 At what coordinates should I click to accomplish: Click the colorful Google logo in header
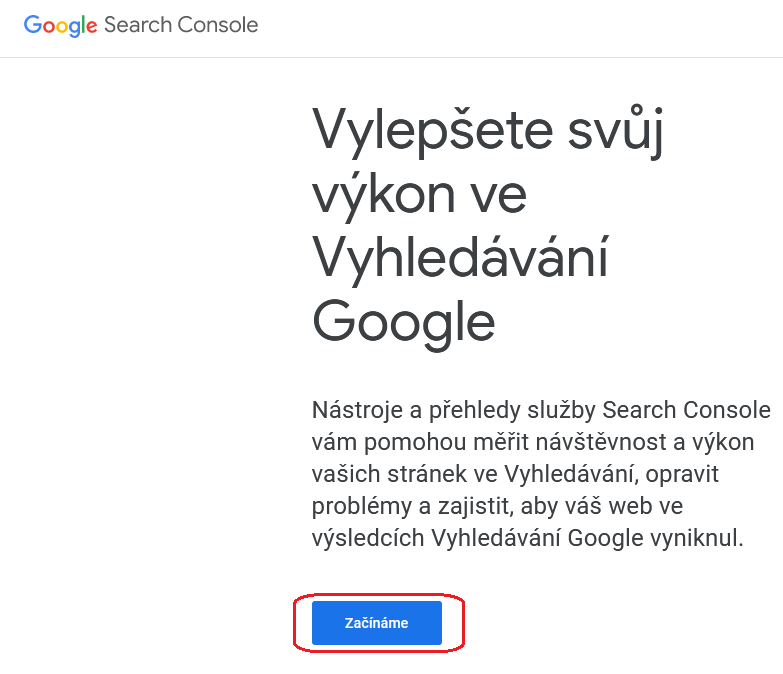[x=61, y=25]
